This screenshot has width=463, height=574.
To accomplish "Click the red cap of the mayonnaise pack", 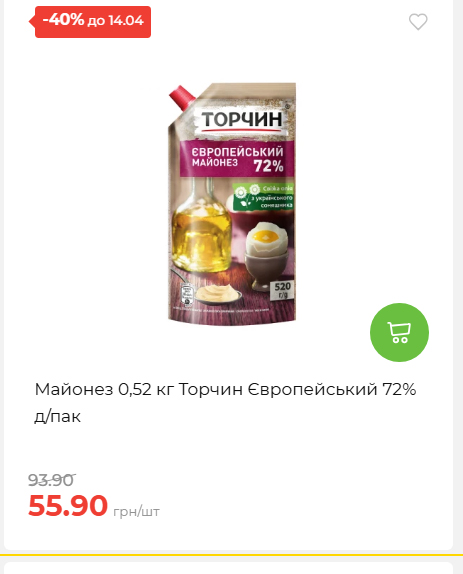I will tap(182, 96).
